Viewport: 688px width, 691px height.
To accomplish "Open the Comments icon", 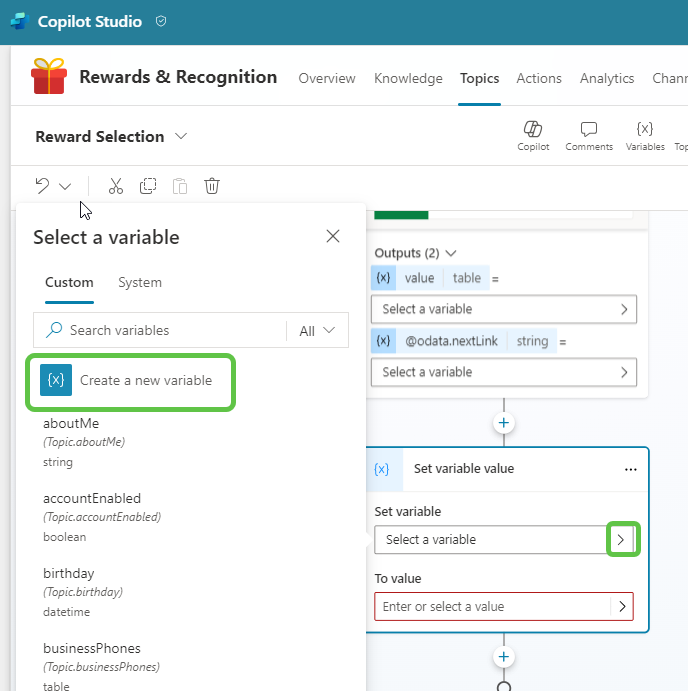I will tap(589, 135).
